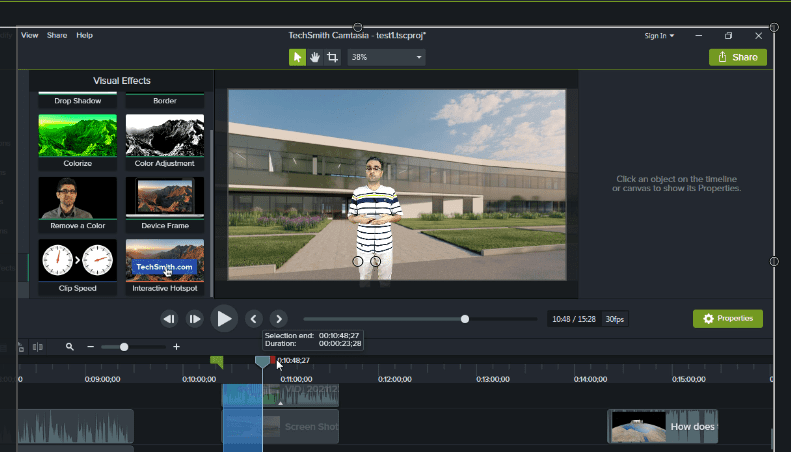Click the 0:13:00;00 ruler label
The image size is (791, 452).
492,379
